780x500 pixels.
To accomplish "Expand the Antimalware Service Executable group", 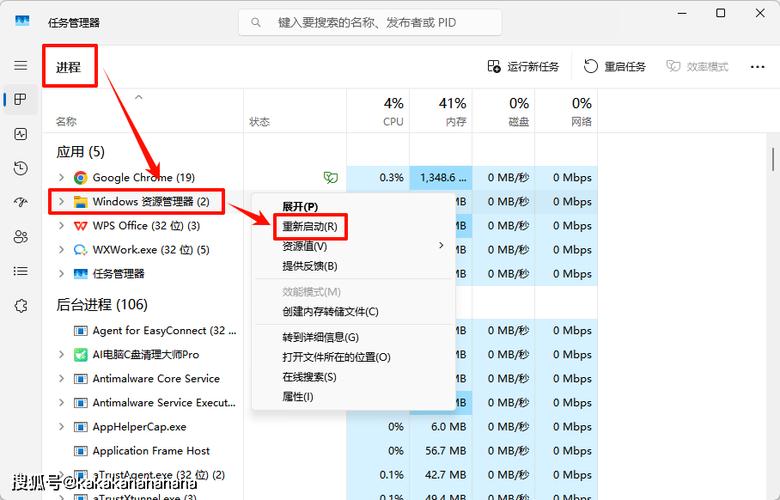I will click(x=61, y=402).
